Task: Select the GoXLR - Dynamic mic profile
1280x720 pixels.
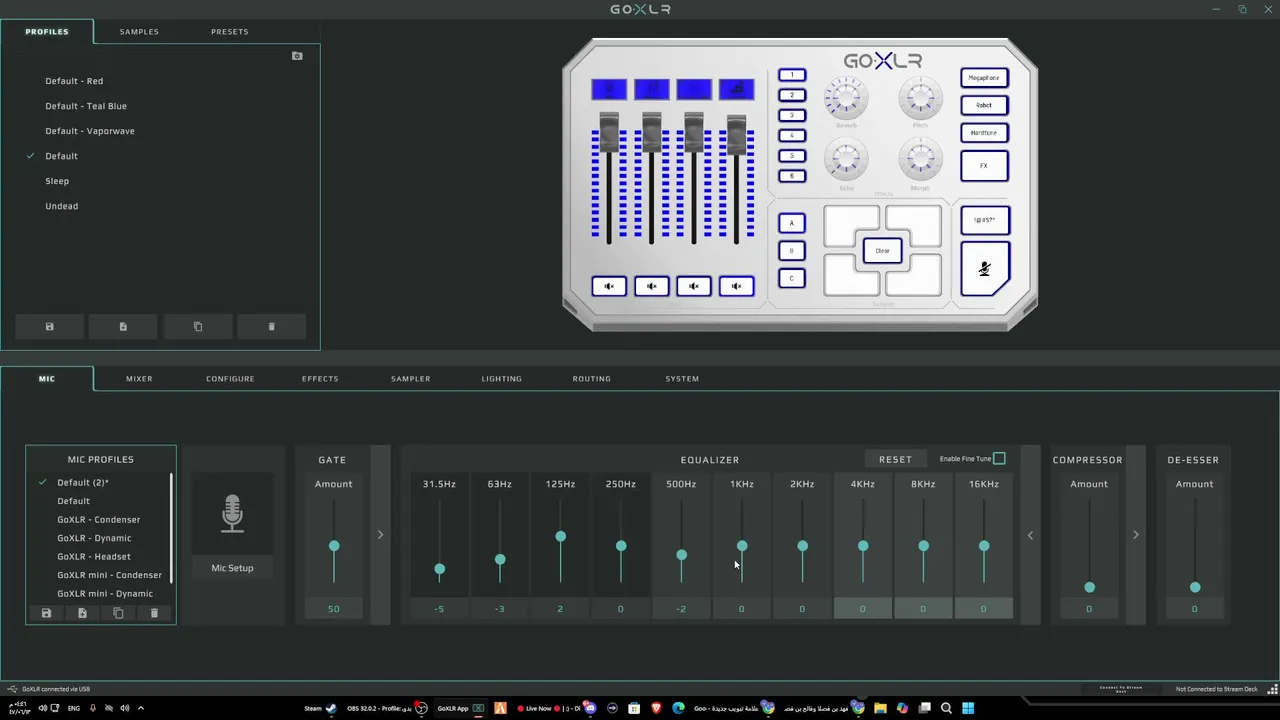Action: tap(94, 538)
